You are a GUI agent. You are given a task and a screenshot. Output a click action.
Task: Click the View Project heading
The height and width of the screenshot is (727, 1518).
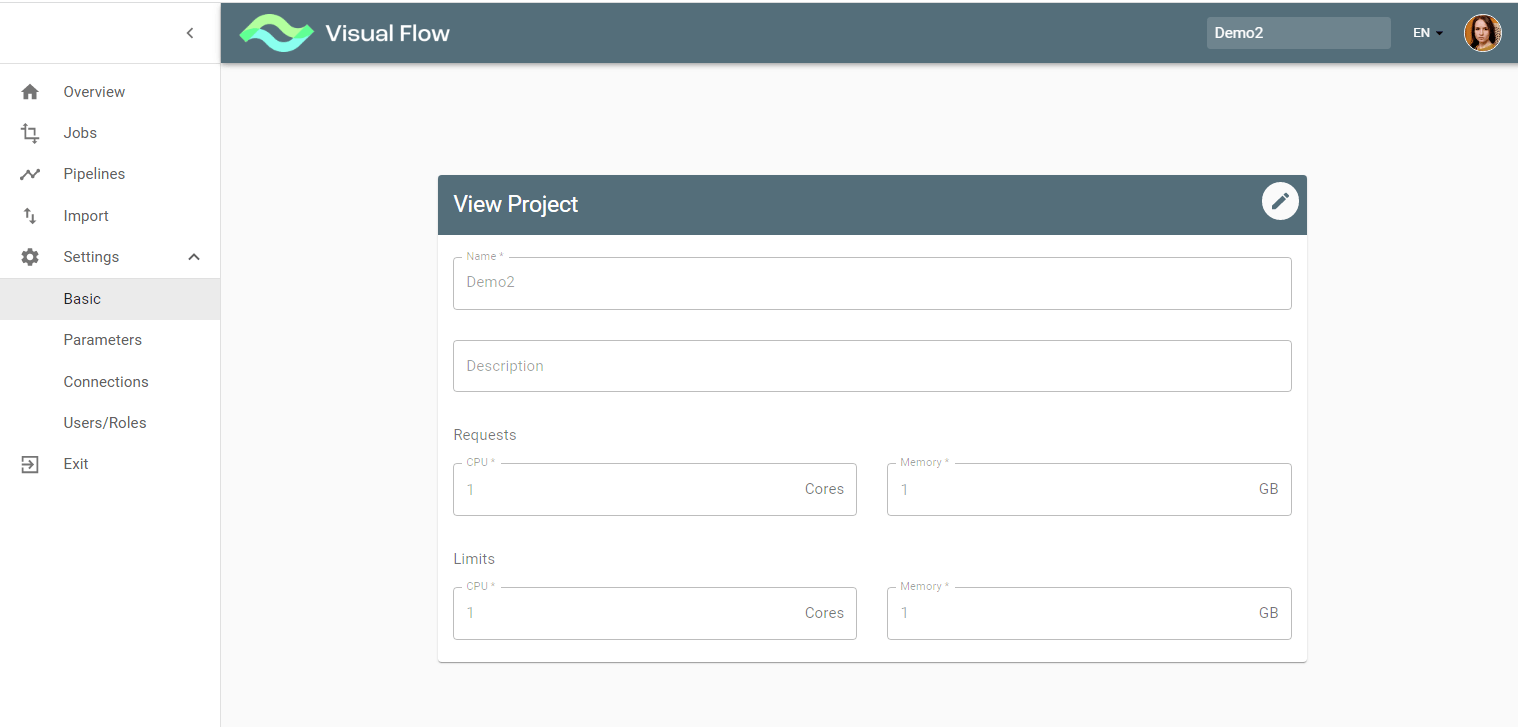tap(516, 204)
